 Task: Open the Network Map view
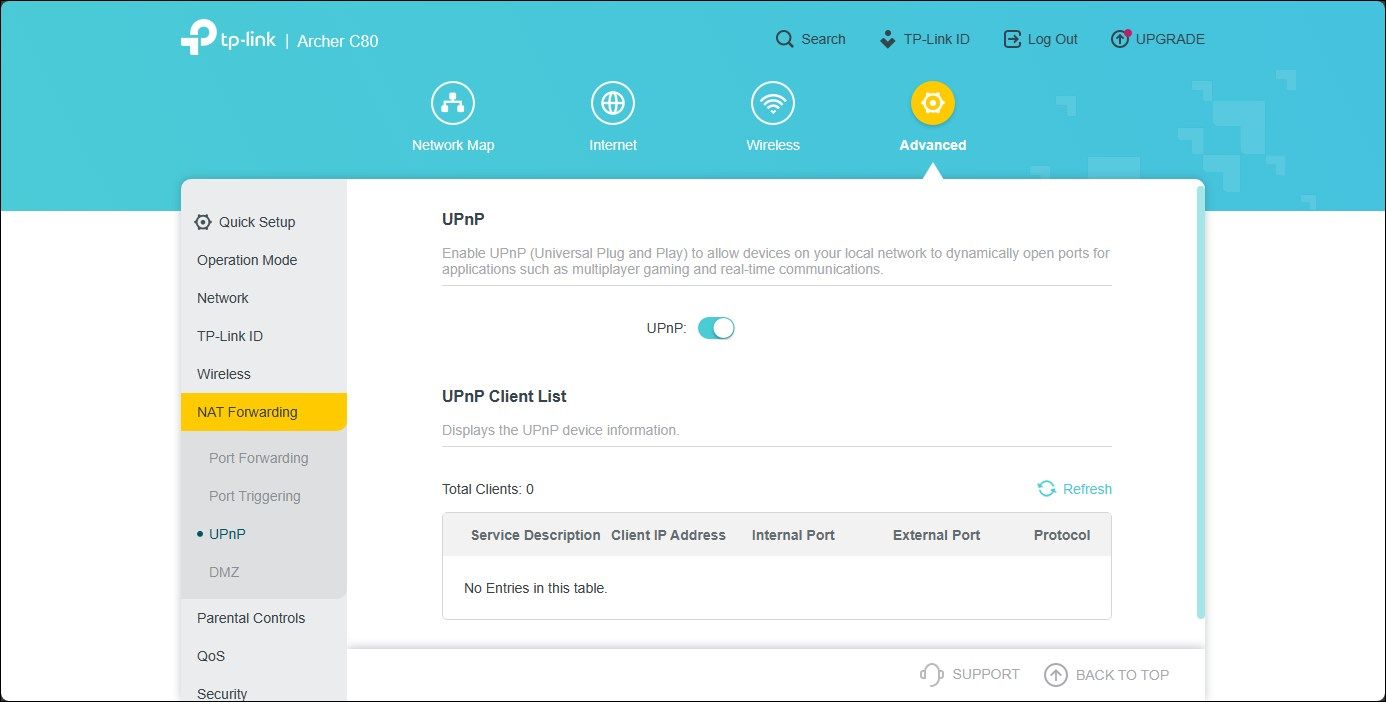pyautogui.click(x=452, y=101)
